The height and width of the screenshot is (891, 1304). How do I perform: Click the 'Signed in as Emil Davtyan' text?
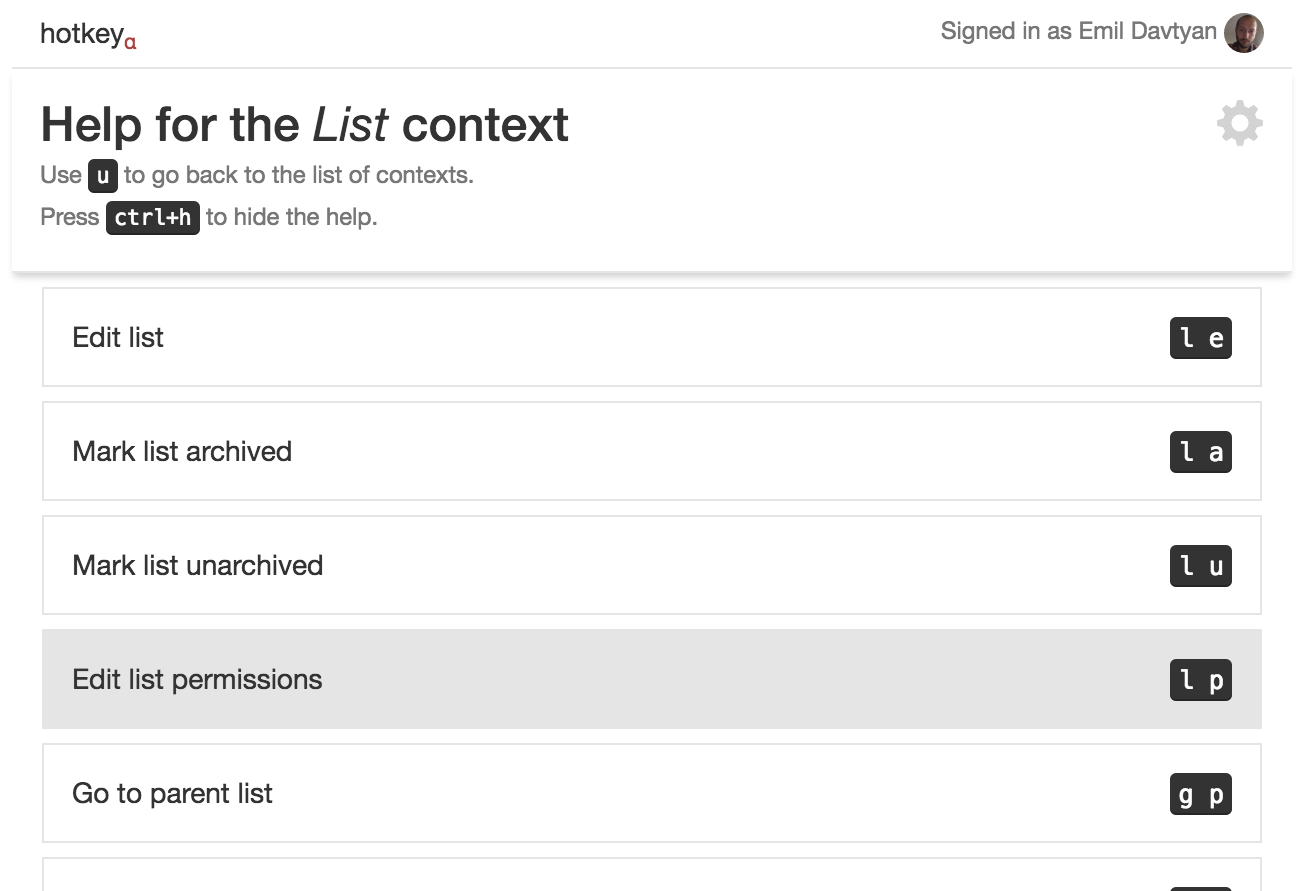click(x=1078, y=32)
